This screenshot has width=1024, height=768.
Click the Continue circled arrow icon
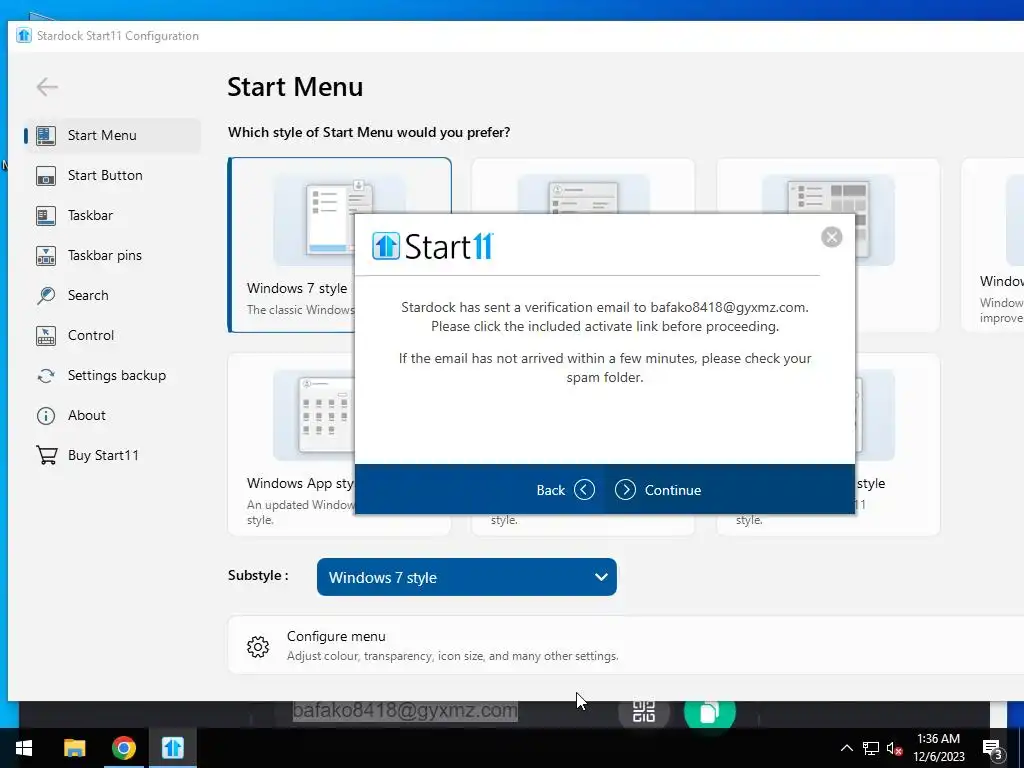point(625,490)
